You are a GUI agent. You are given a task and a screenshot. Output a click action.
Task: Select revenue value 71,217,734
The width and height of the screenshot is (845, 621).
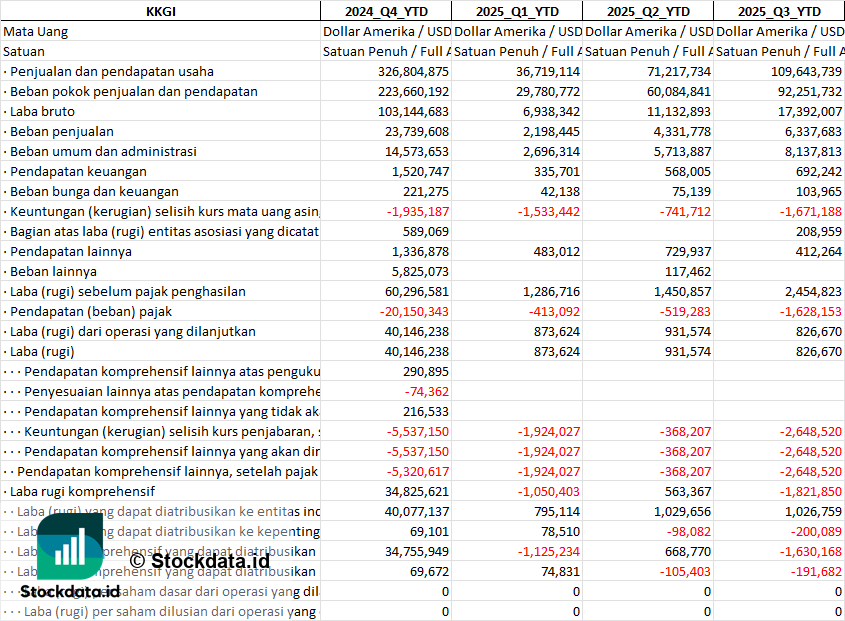pos(678,71)
